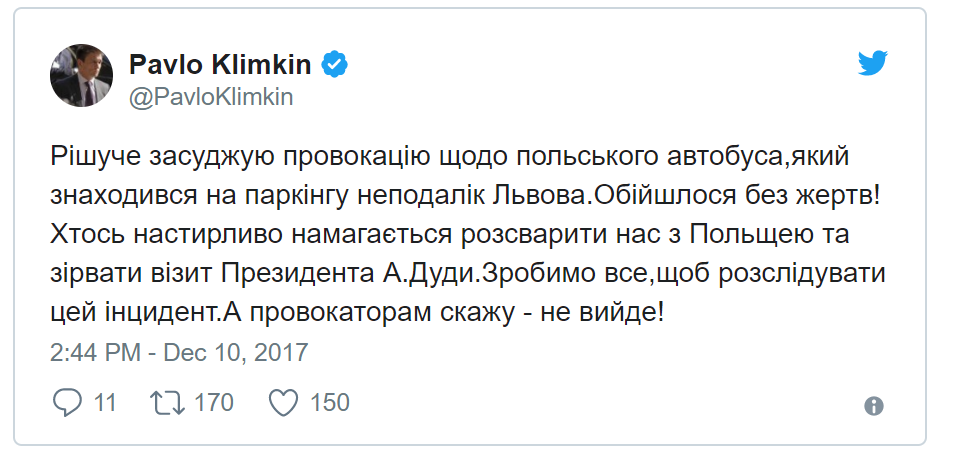Click the reply speech bubble icon

tap(66, 403)
